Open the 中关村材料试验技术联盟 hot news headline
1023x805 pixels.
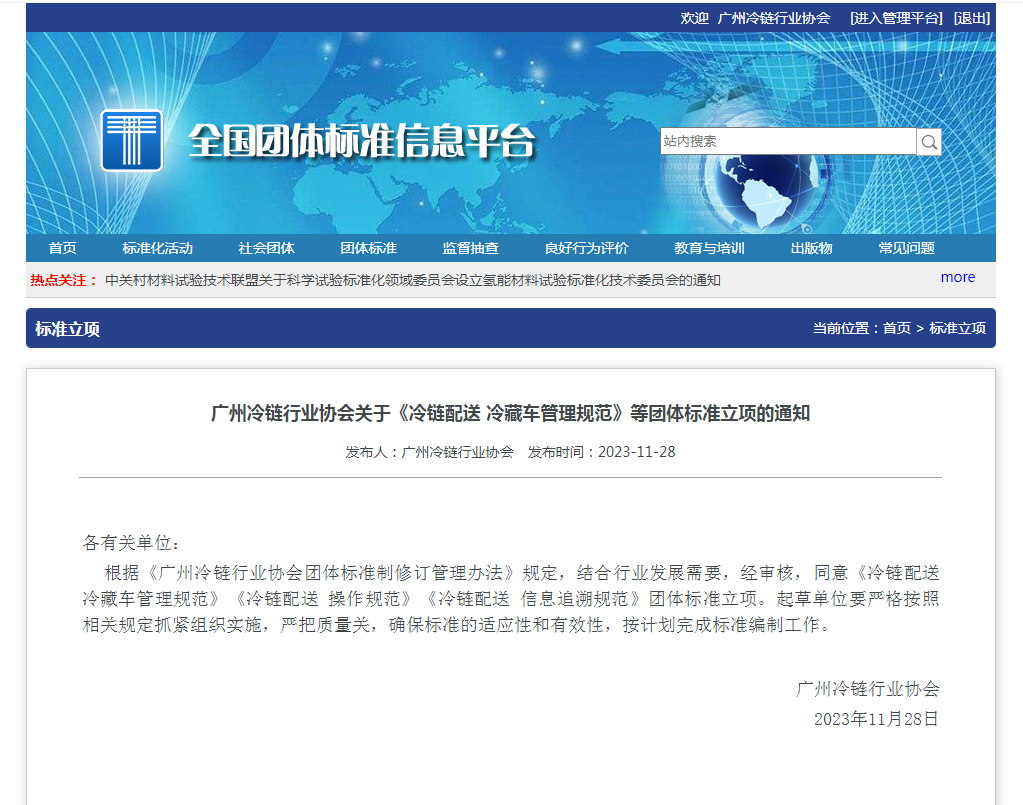[x=412, y=281]
